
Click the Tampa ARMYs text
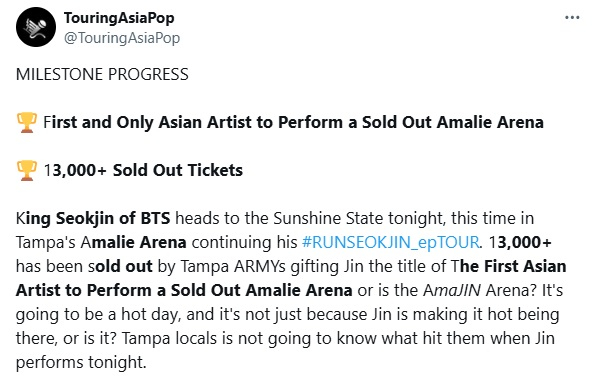[x=233, y=267]
